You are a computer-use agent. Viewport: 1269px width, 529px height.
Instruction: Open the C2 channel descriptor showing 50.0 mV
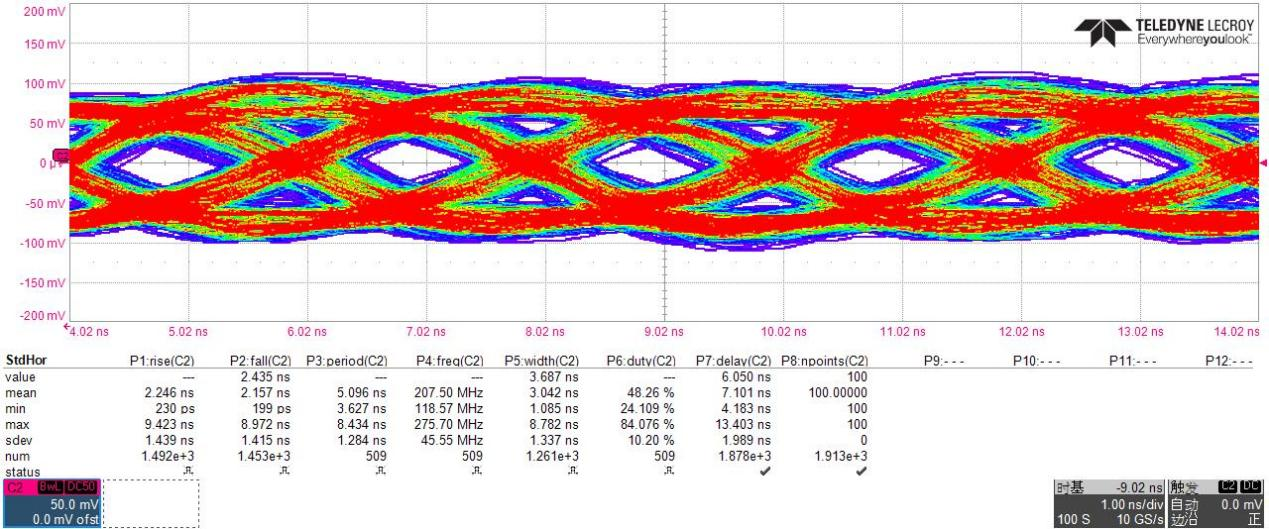[50, 510]
